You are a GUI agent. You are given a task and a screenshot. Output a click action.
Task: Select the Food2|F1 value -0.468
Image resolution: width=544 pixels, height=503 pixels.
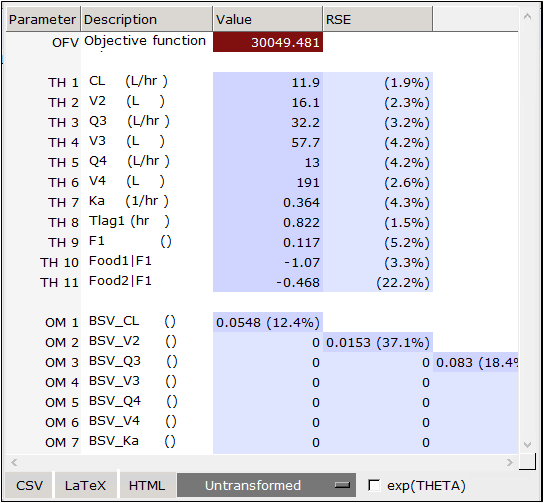(268, 282)
